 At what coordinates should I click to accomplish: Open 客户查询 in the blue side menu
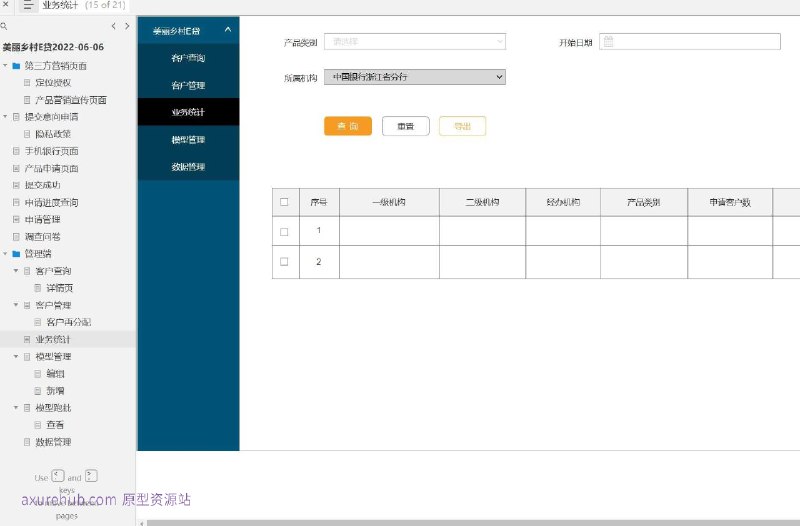pos(188,58)
